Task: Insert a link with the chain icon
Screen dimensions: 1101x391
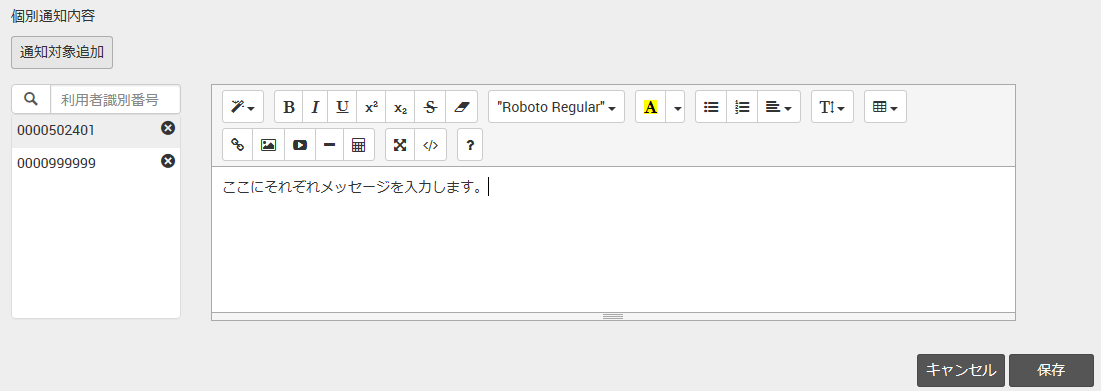Action: click(237, 145)
